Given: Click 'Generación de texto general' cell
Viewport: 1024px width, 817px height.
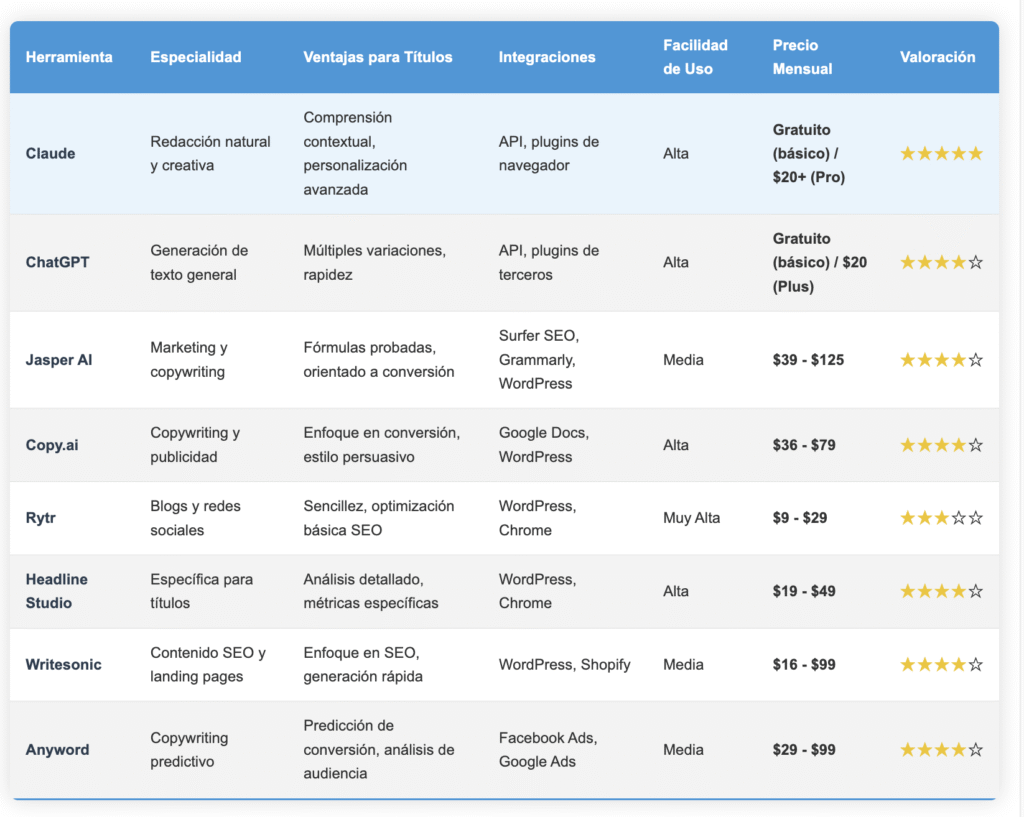Looking at the screenshot, I should (x=199, y=263).
